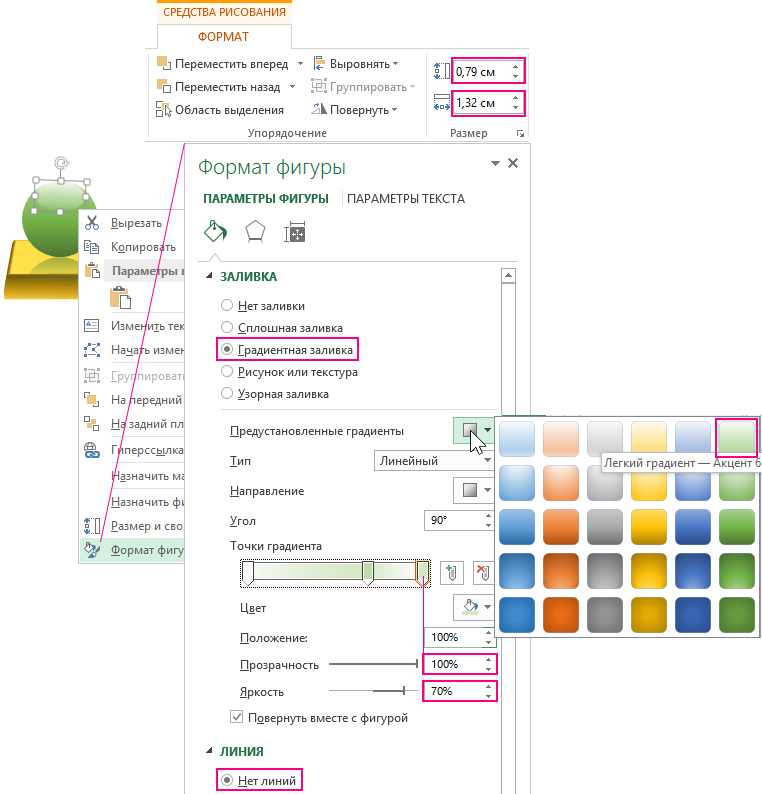The image size is (762, 794).
Task: Open the Effects pentagon tab
Action: click(255, 232)
